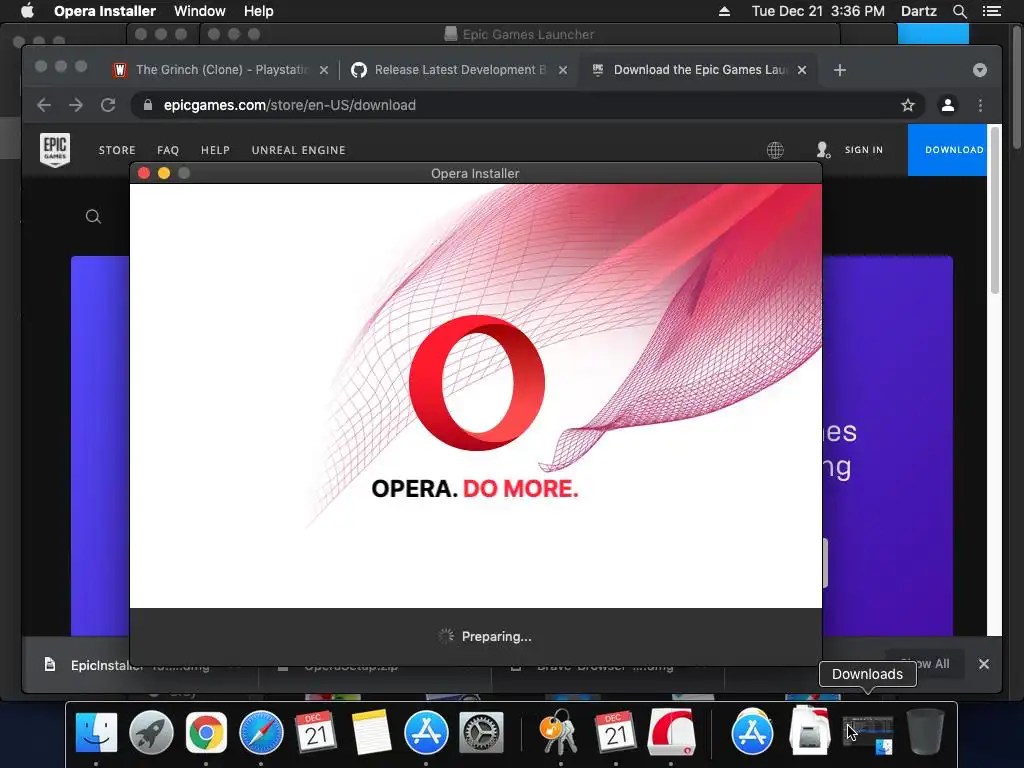Click the Apple menu logo
The height and width of the screenshot is (768, 1024).
(x=27, y=11)
